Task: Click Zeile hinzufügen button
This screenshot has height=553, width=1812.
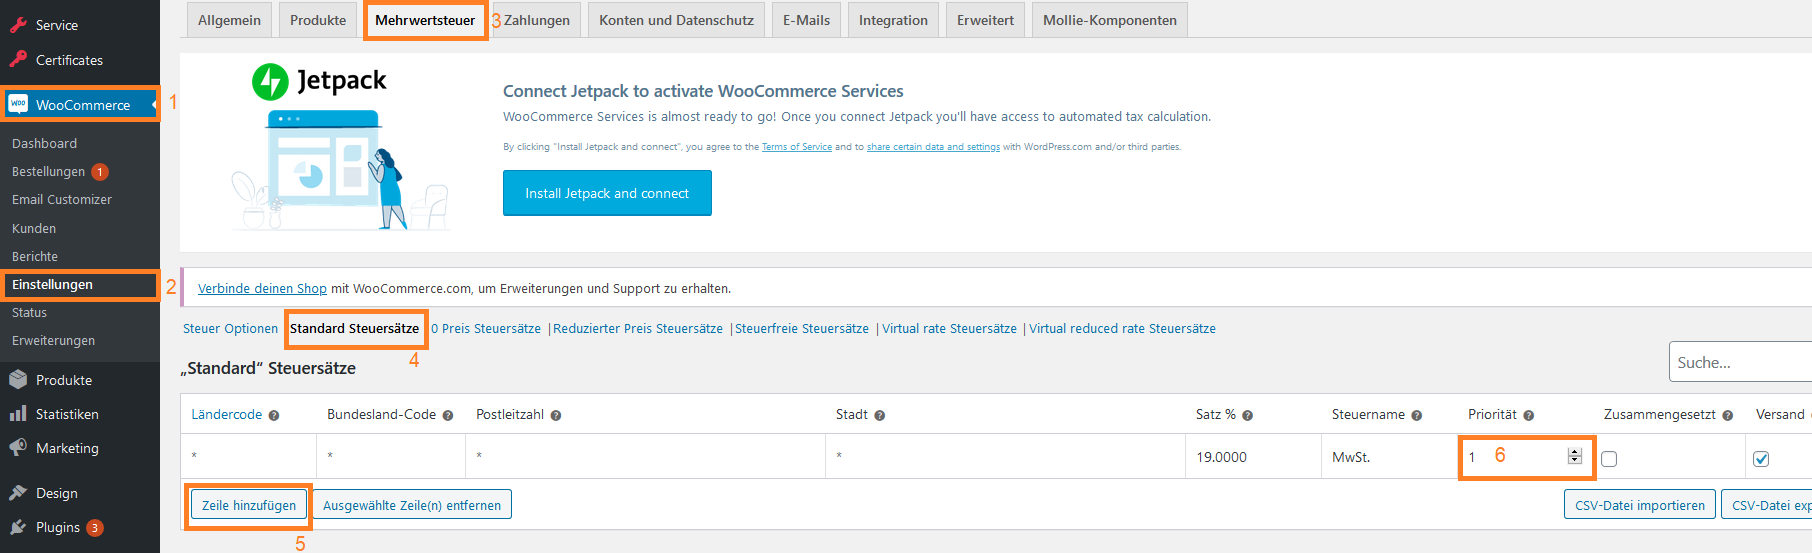Action: pyautogui.click(x=249, y=505)
